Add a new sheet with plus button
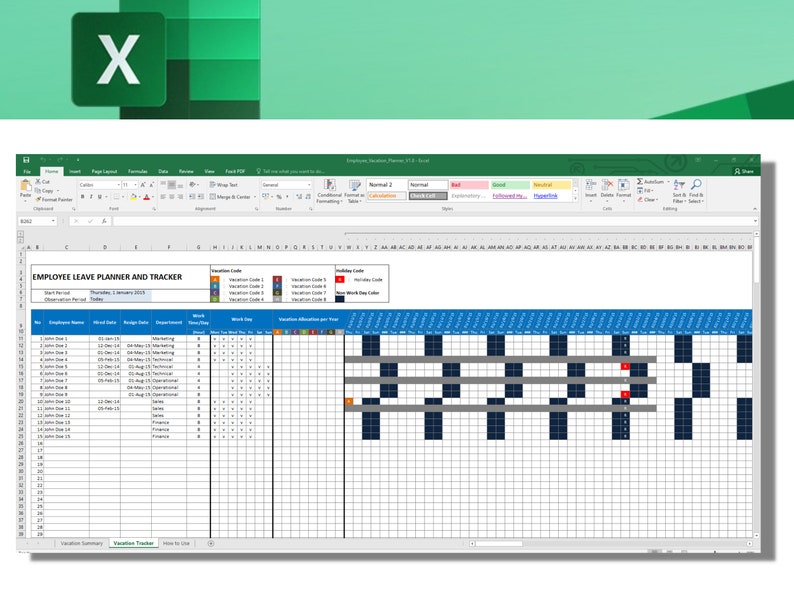The height and width of the screenshot is (596, 794). click(211, 543)
